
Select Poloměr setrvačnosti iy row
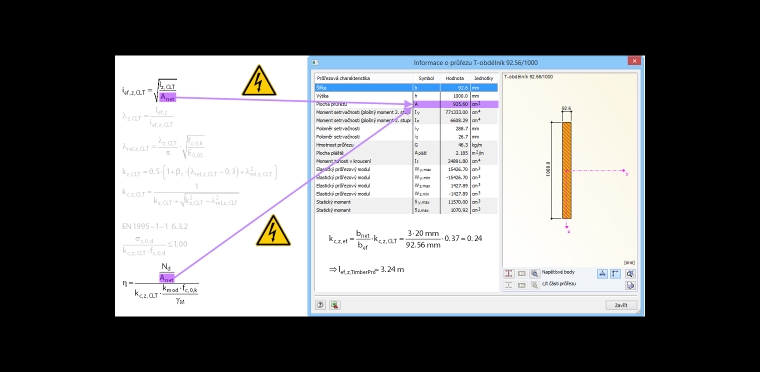click(406, 129)
